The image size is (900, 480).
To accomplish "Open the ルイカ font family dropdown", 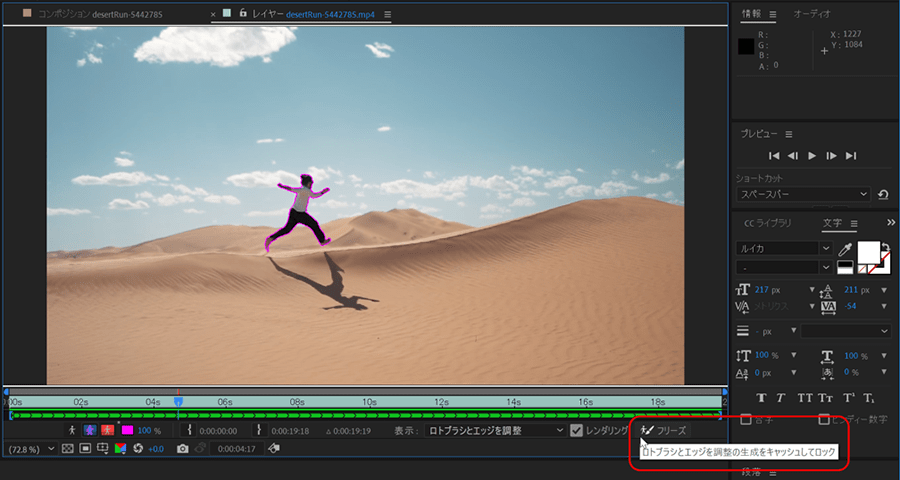I will [x=786, y=248].
